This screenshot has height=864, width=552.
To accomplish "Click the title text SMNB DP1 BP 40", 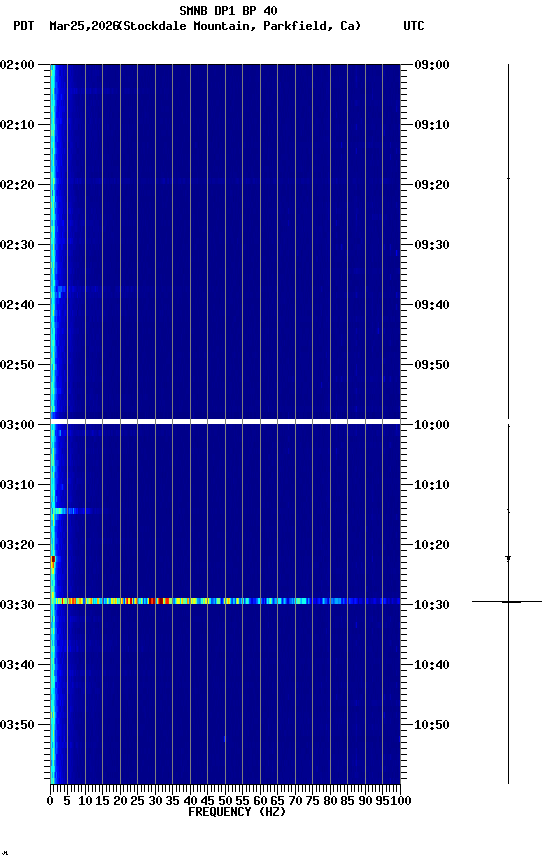I will coord(228,10).
